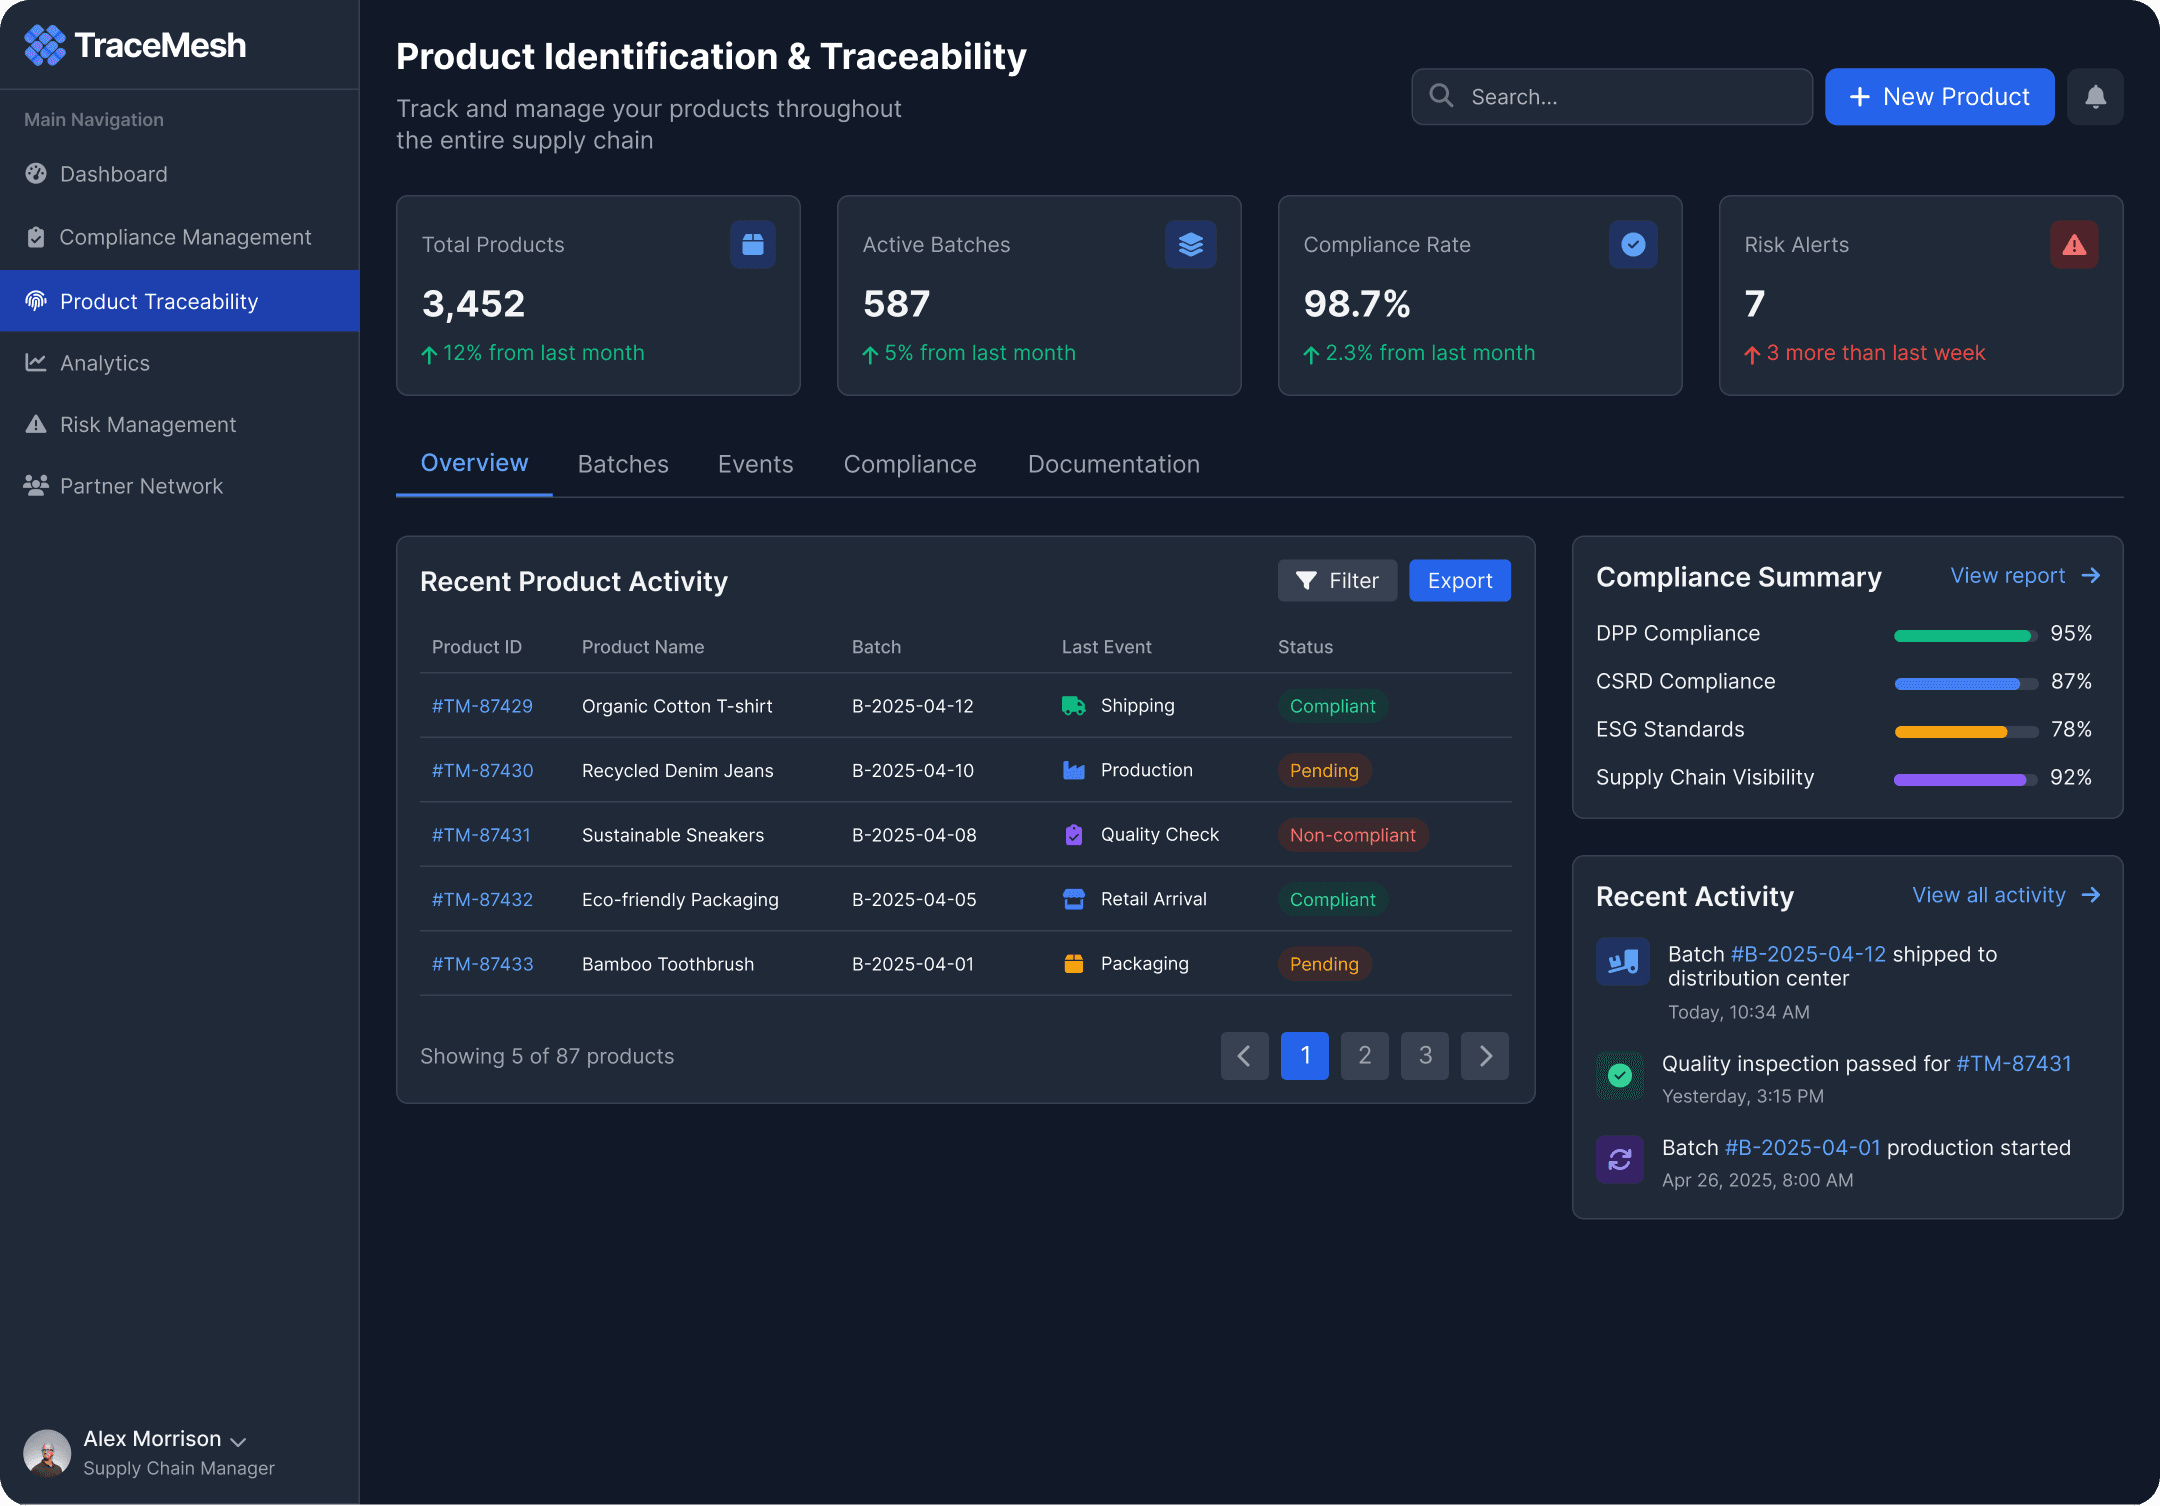Click the Supply Chain Visibility progress bar
Viewport: 2160px width, 1506px height.
[x=1965, y=780]
